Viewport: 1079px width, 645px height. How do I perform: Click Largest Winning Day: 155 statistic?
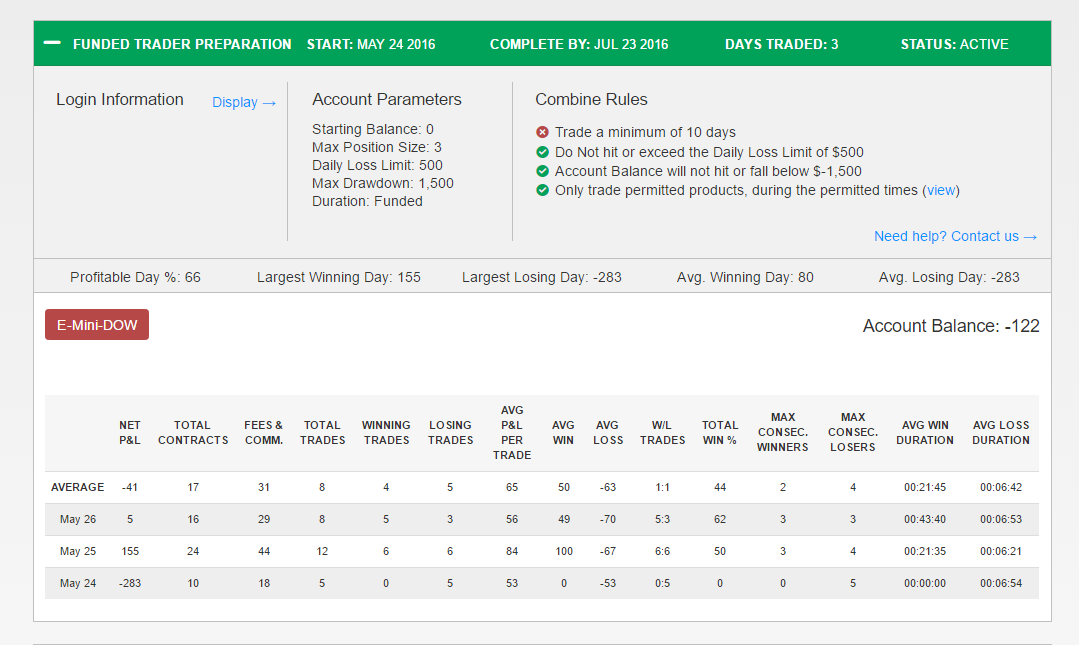(339, 277)
